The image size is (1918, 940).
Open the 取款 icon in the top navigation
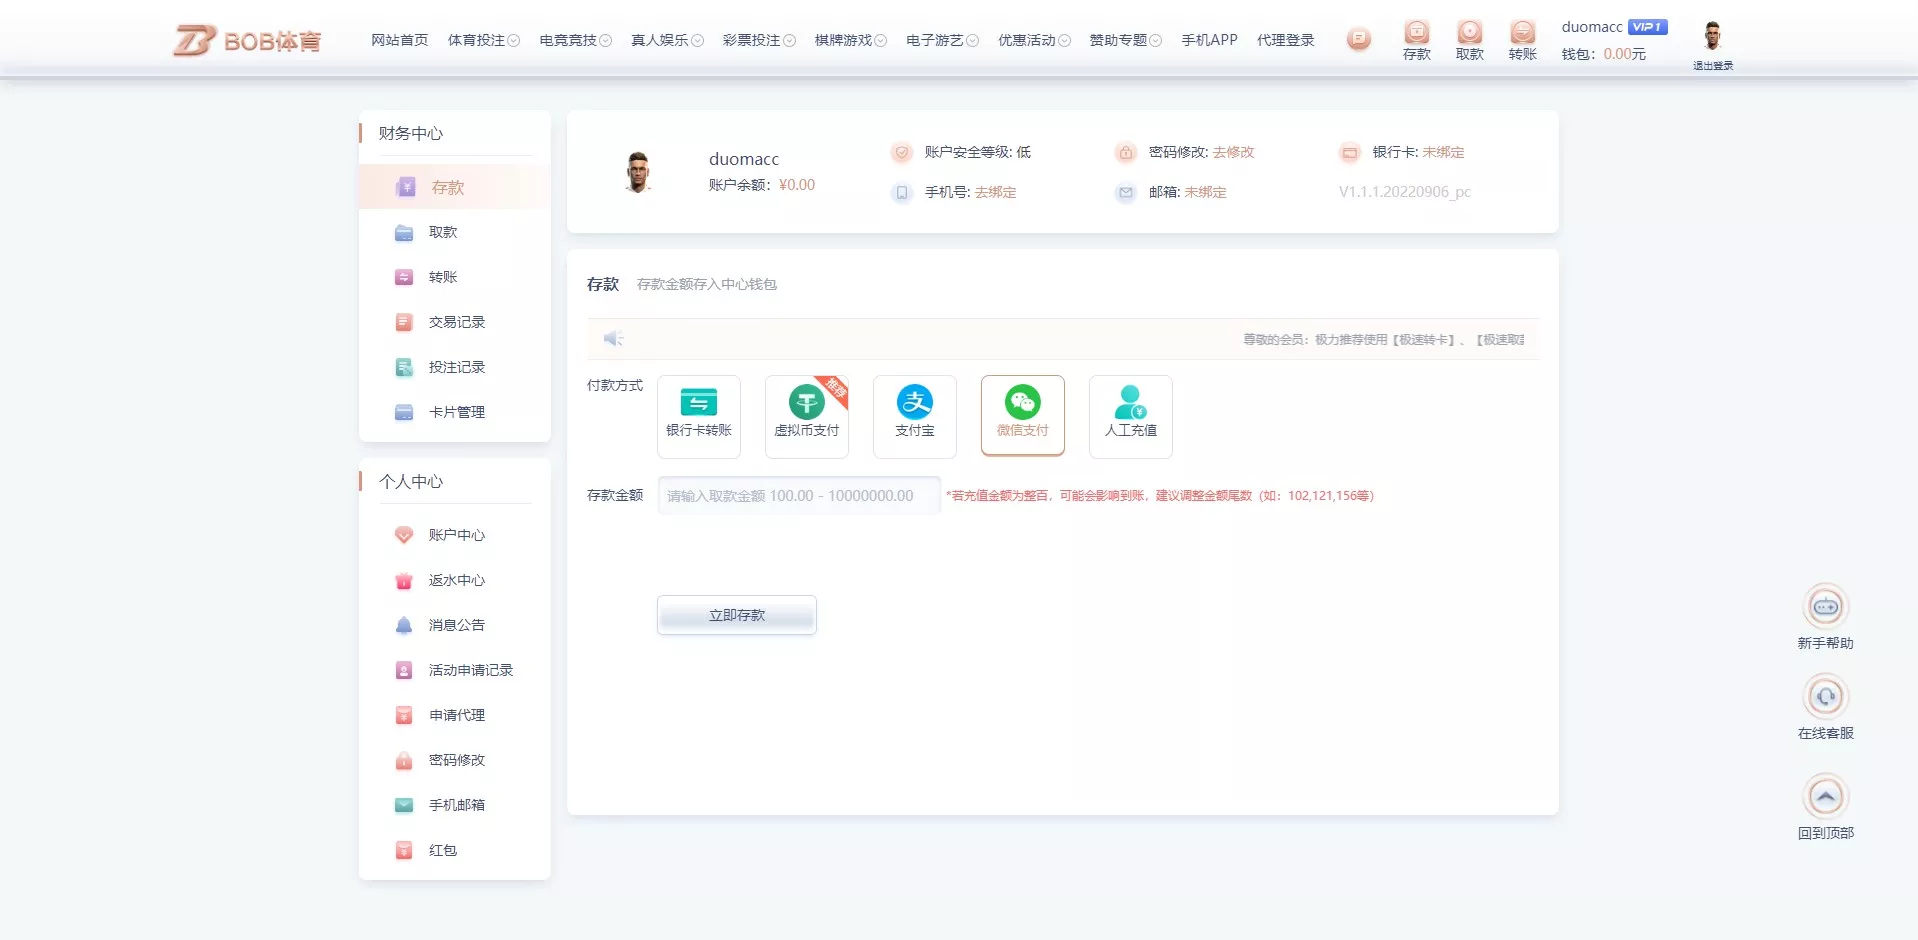(x=1469, y=38)
